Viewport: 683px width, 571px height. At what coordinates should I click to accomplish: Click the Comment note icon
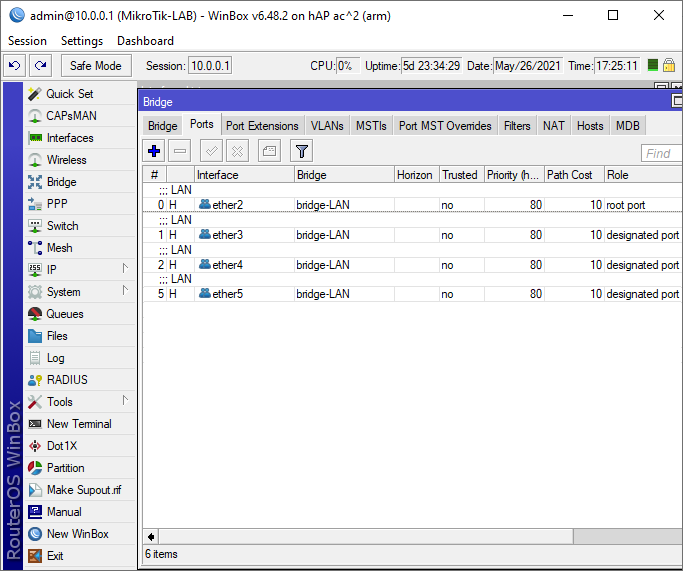[x=269, y=151]
